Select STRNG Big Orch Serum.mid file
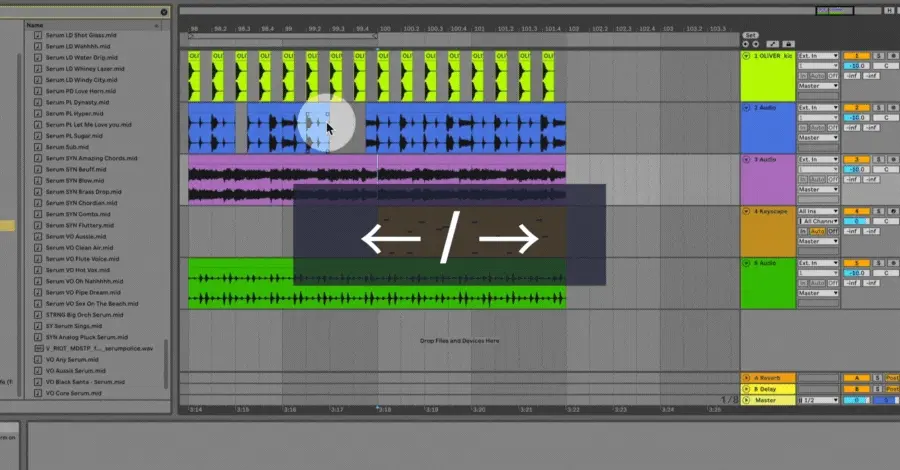 pos(84,315)
